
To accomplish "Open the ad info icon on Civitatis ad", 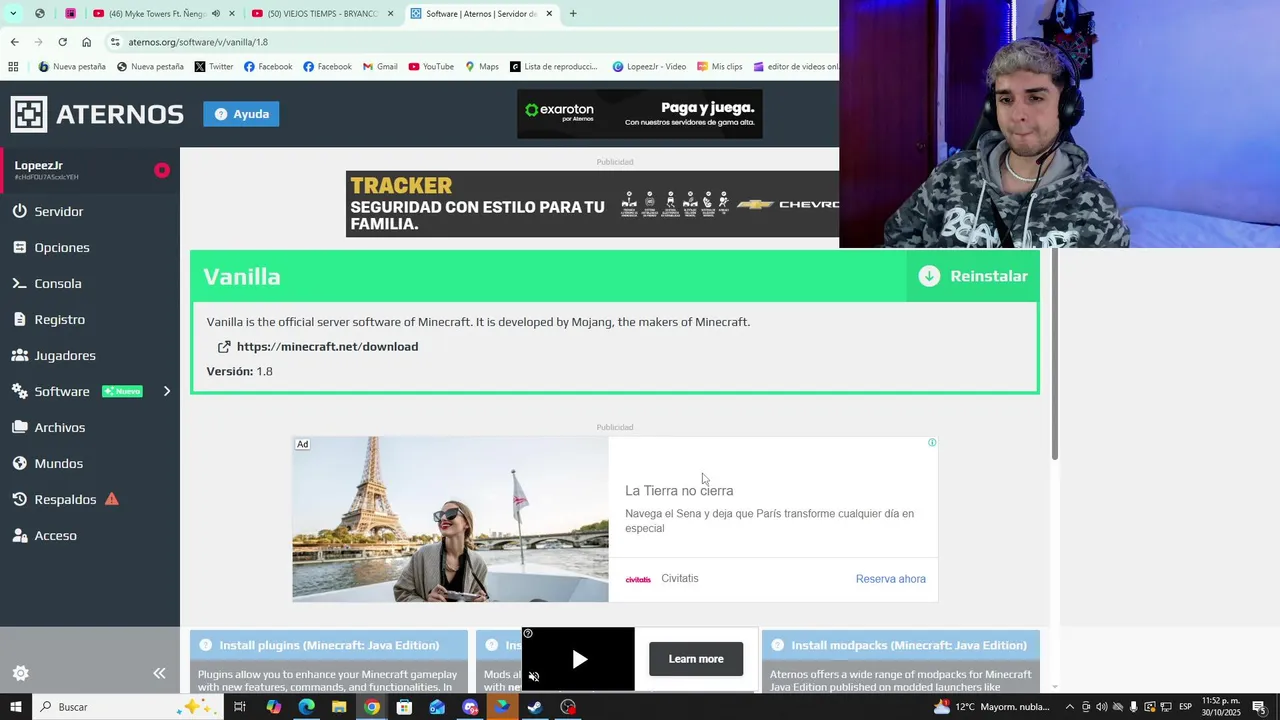I will coord(932,442).
